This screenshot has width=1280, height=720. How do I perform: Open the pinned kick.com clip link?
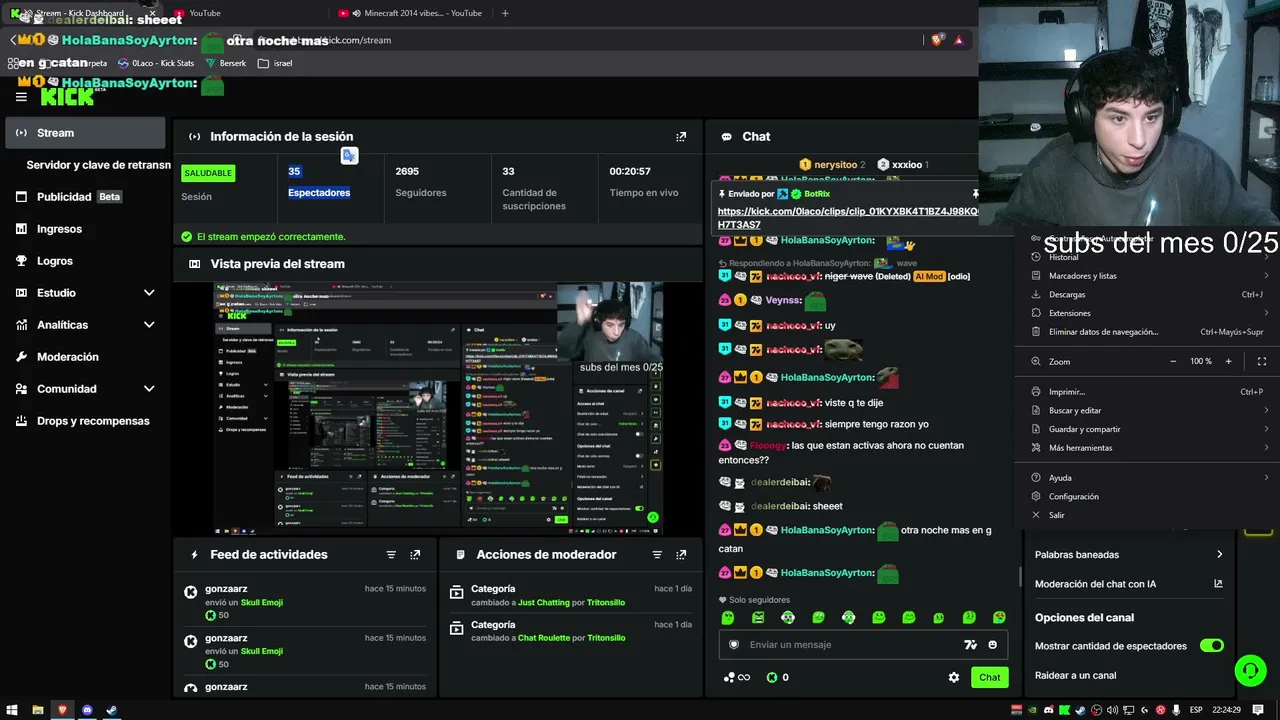[848, 218]
